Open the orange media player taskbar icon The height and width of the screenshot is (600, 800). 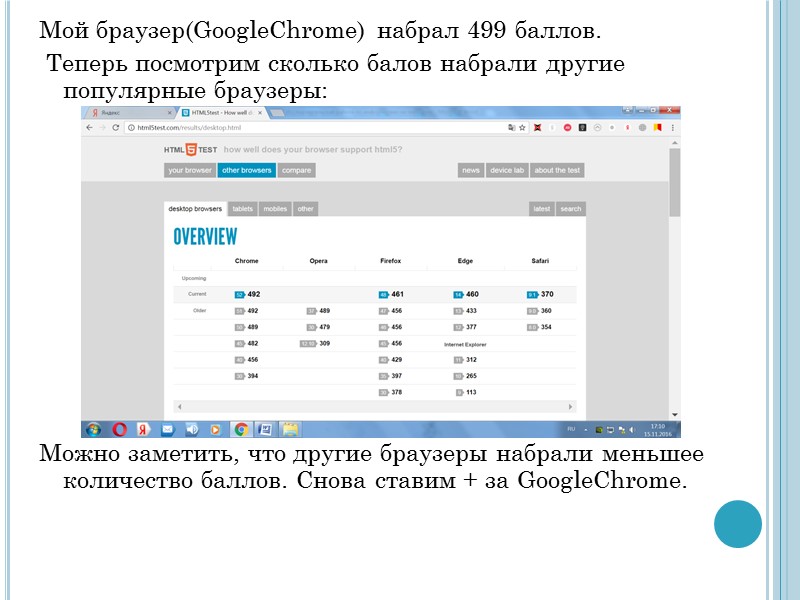[x=216, y=430]
